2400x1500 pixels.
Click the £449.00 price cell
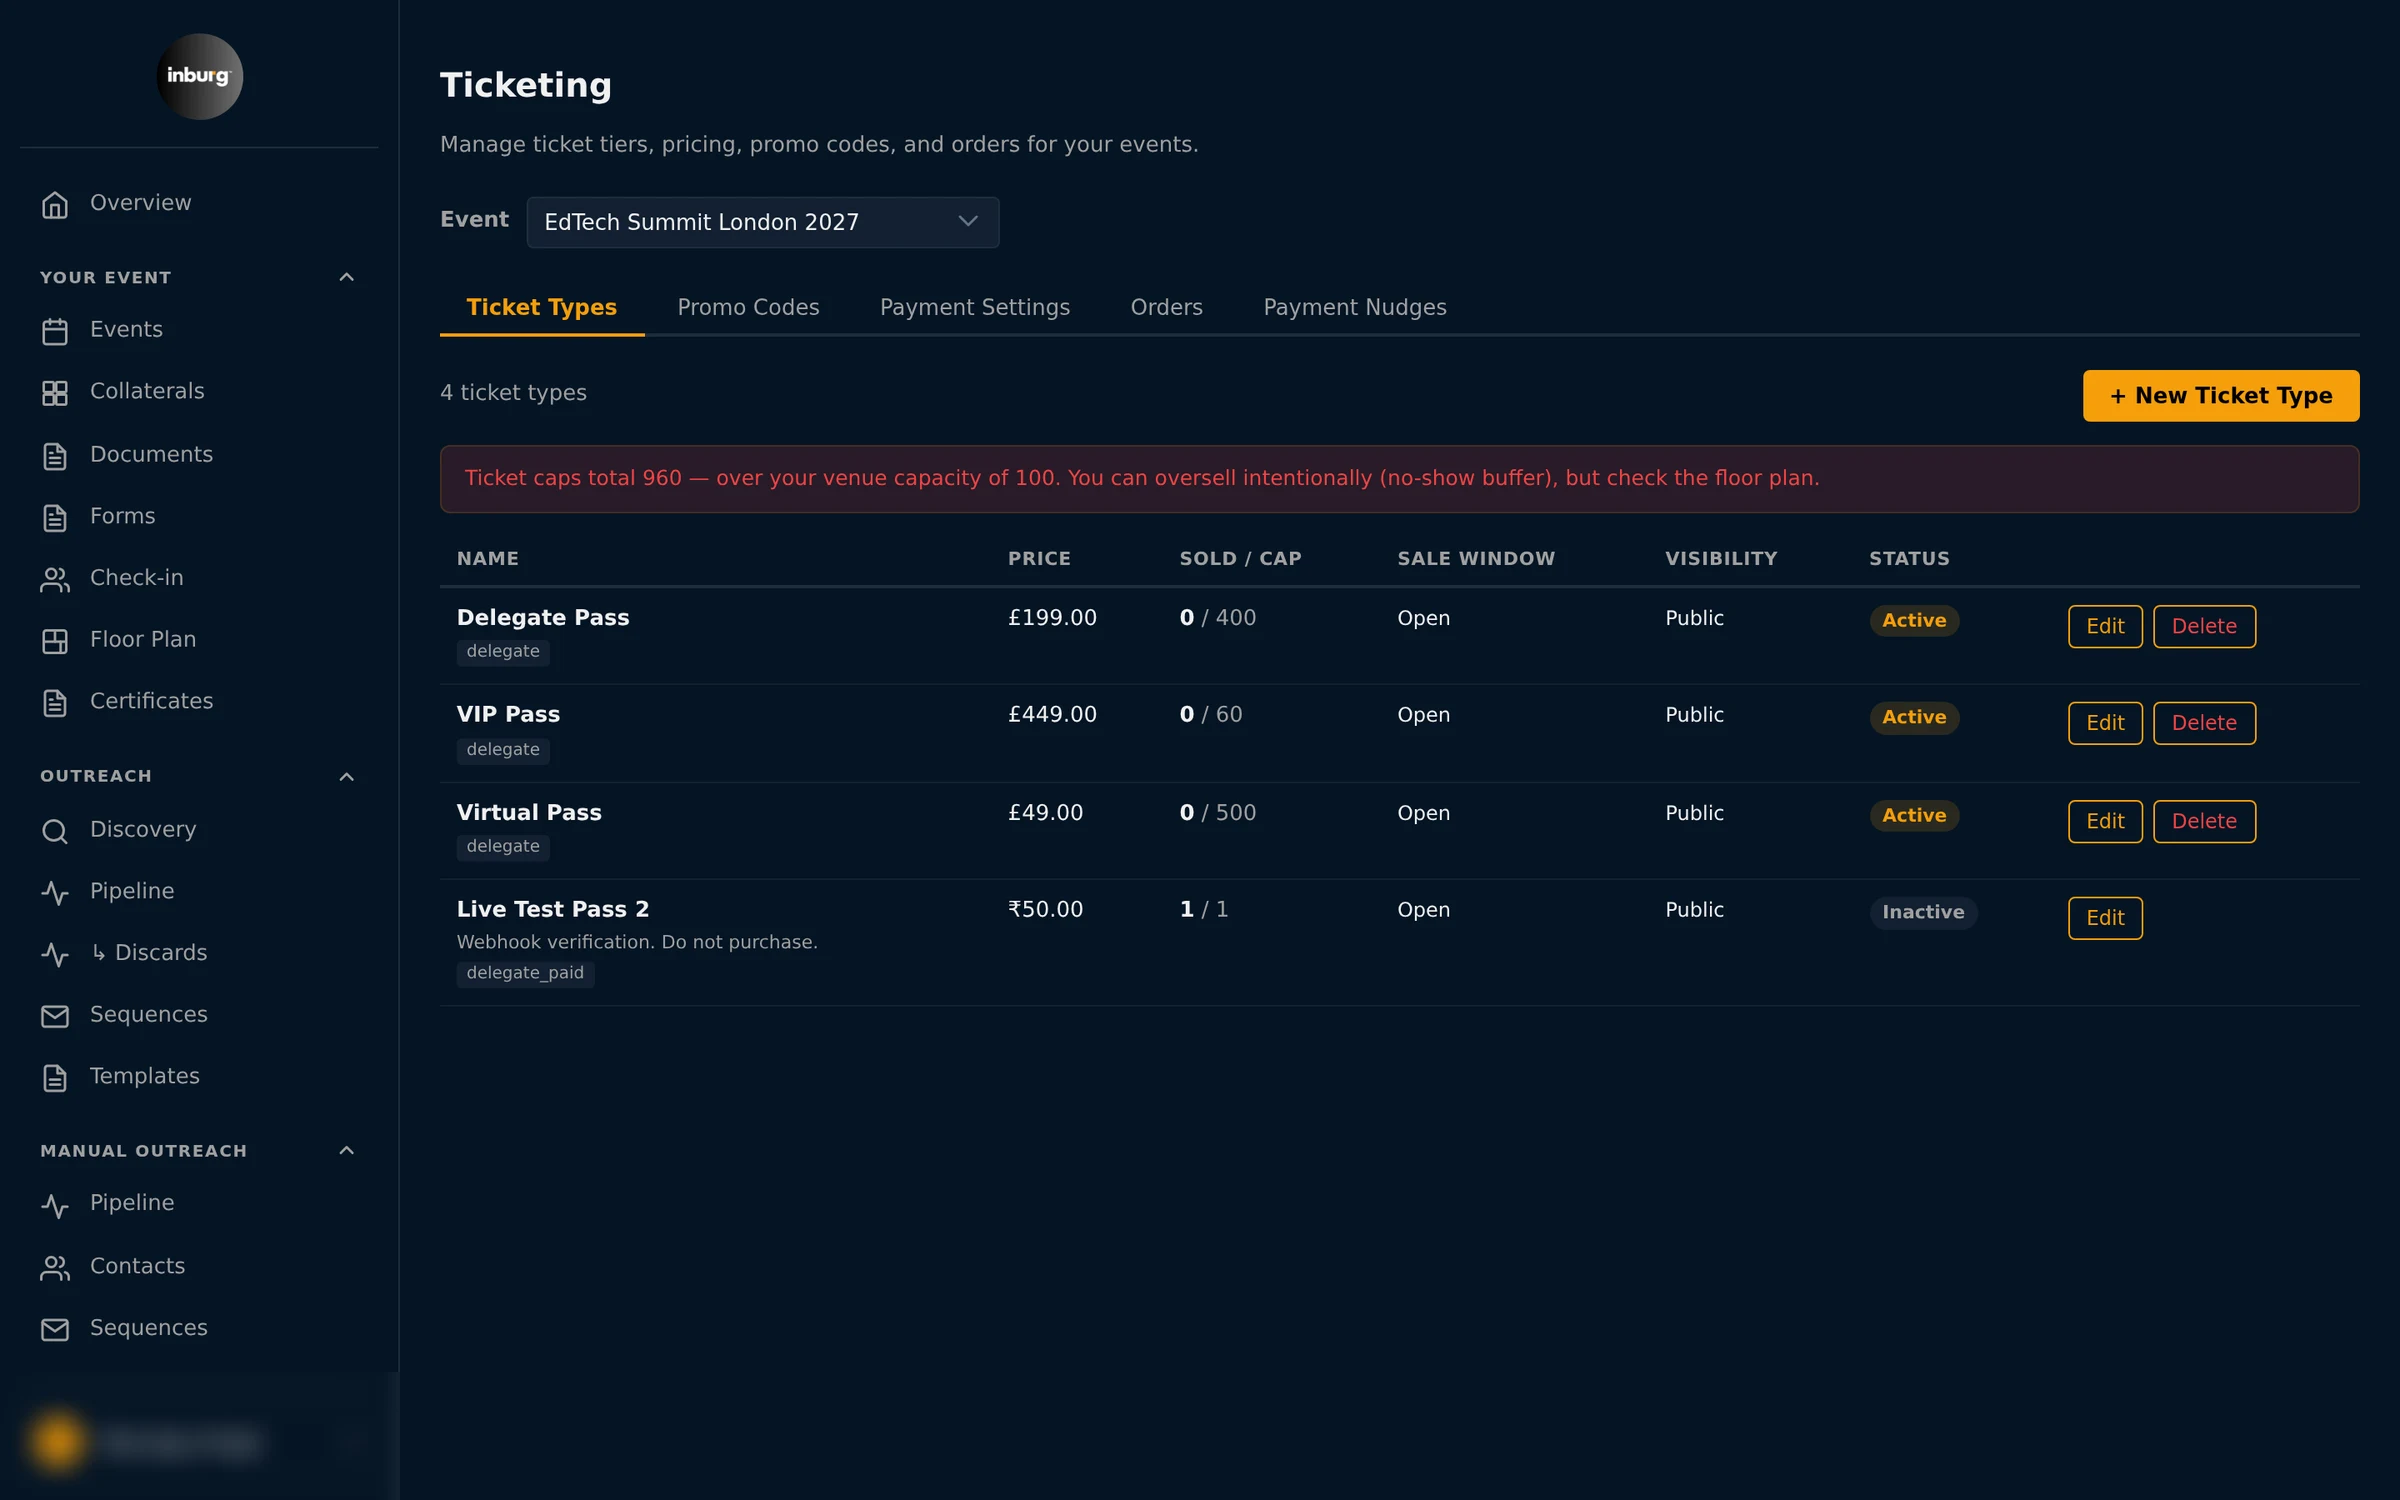coord(1052,715)
